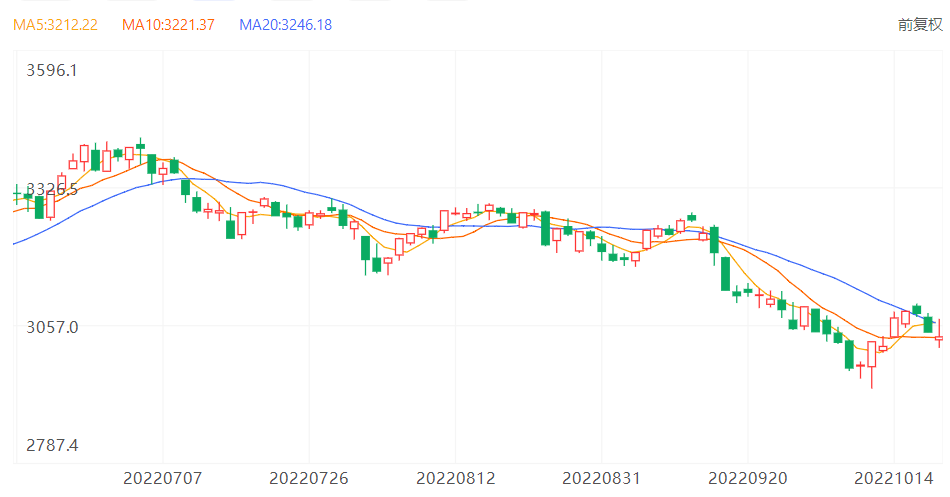Select the 20220726 date label
950x497 pixels.
309,479
